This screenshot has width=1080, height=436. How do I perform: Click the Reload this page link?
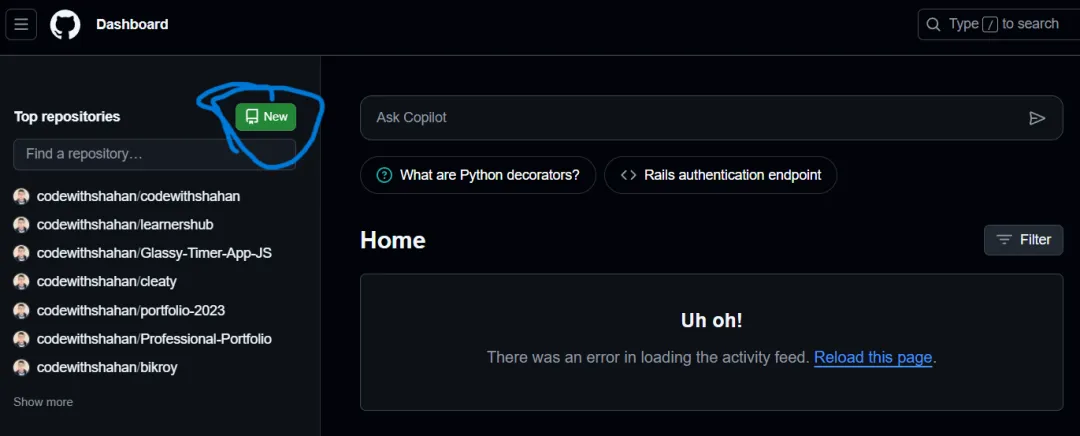click(x=873, y=357)
